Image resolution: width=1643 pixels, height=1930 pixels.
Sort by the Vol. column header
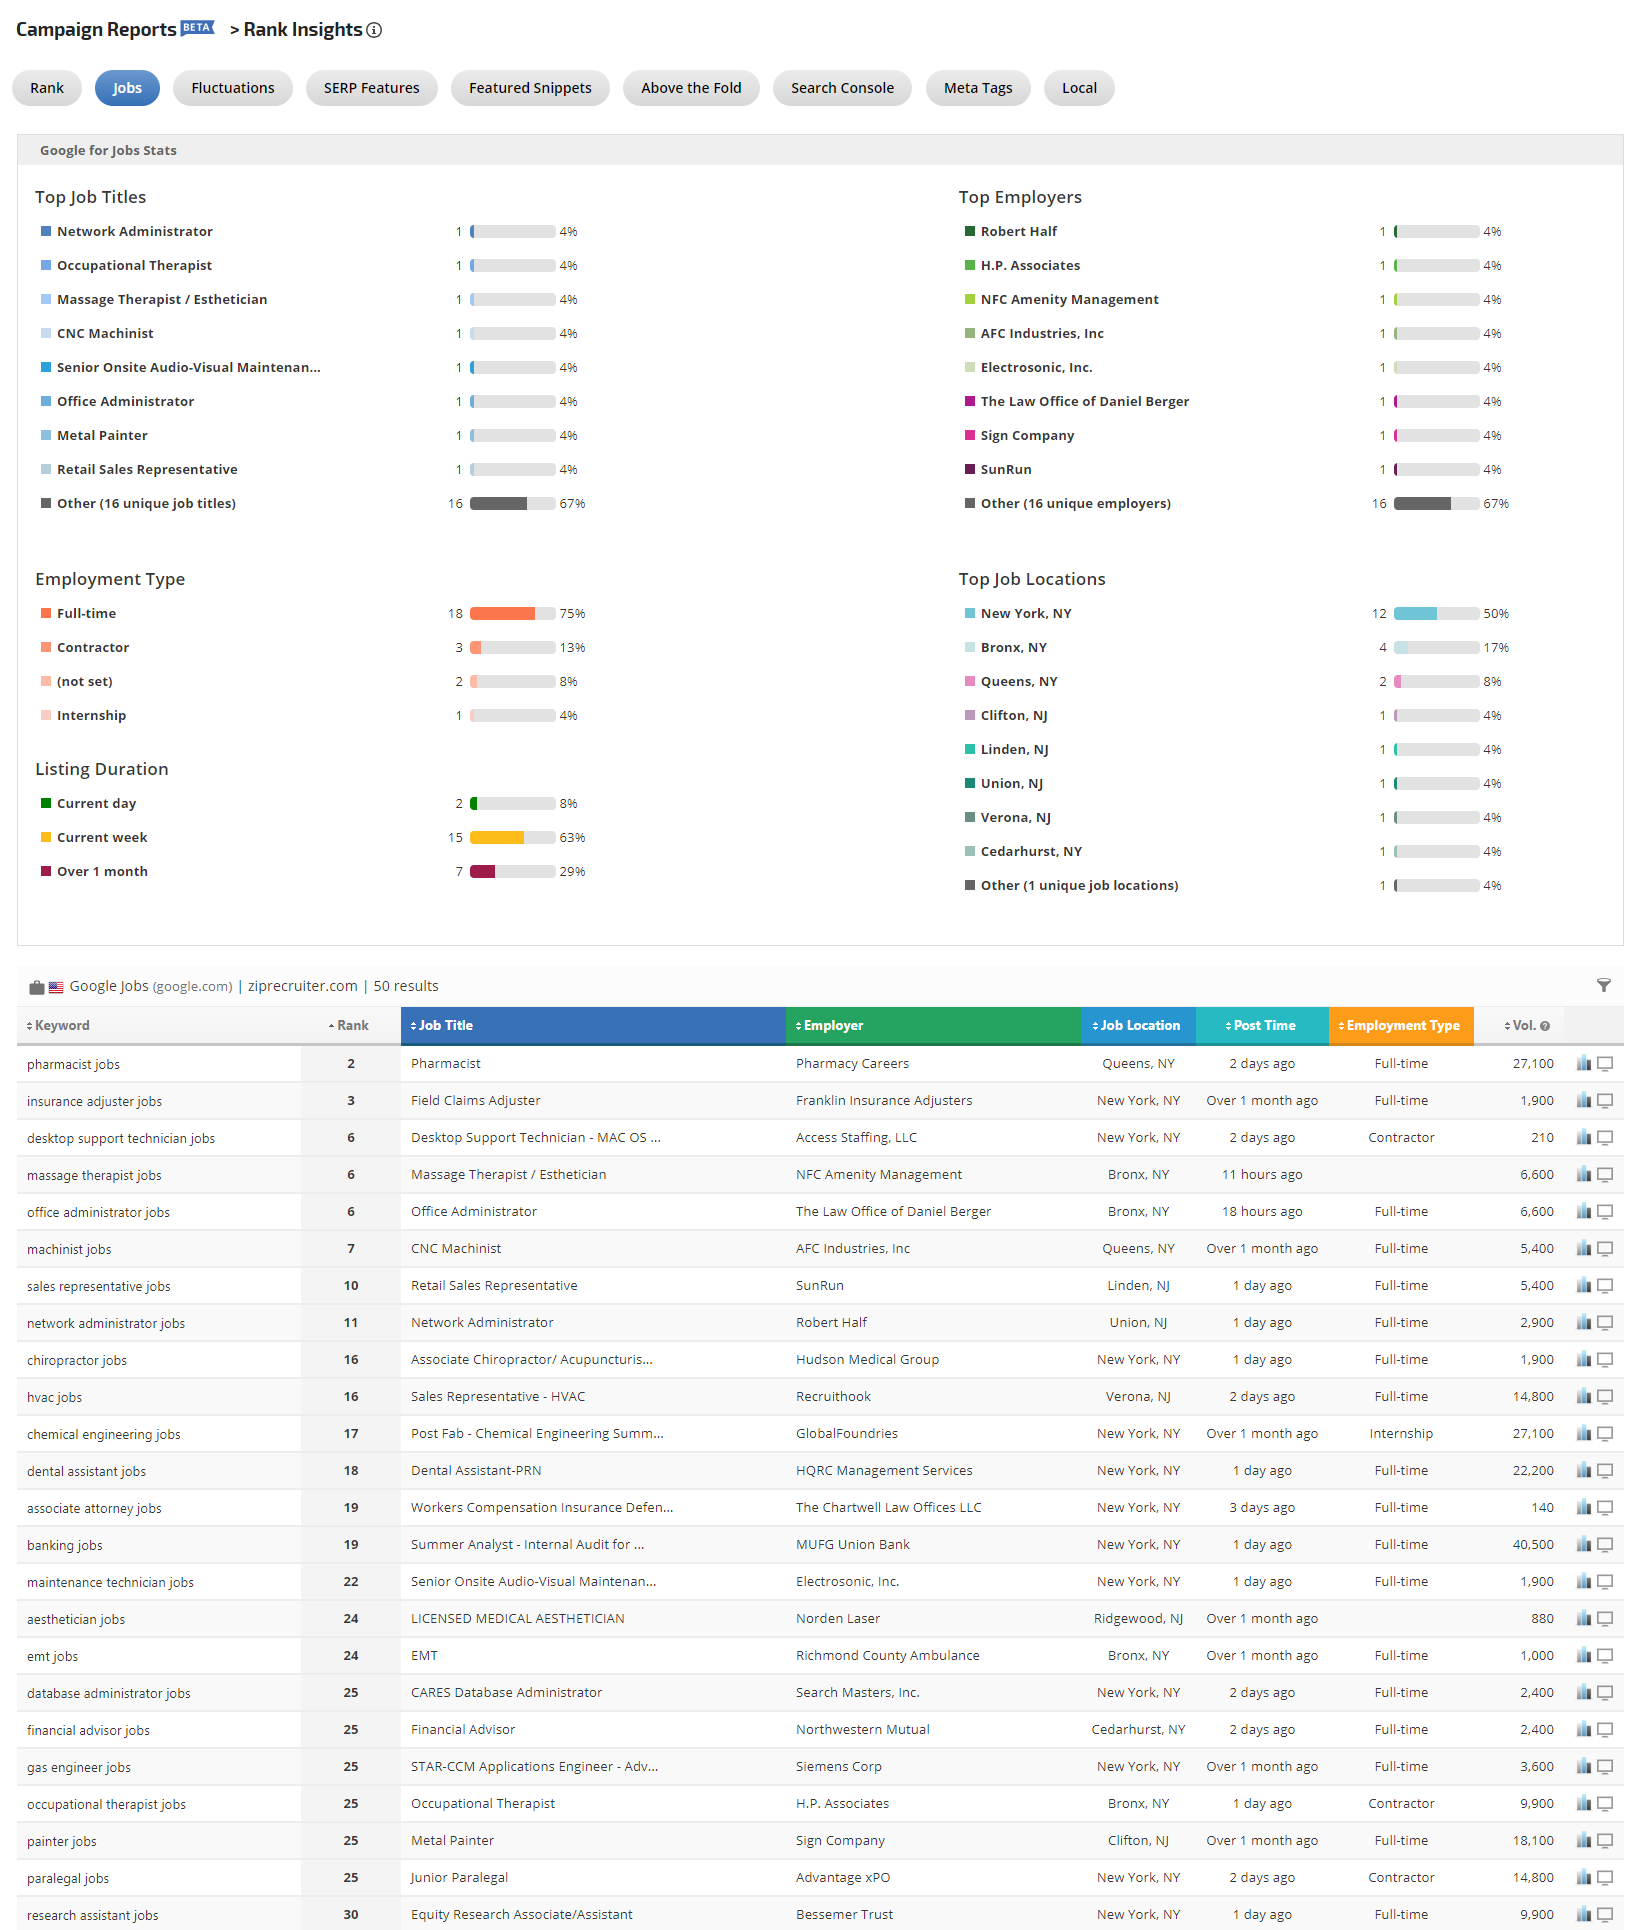1520,1026
